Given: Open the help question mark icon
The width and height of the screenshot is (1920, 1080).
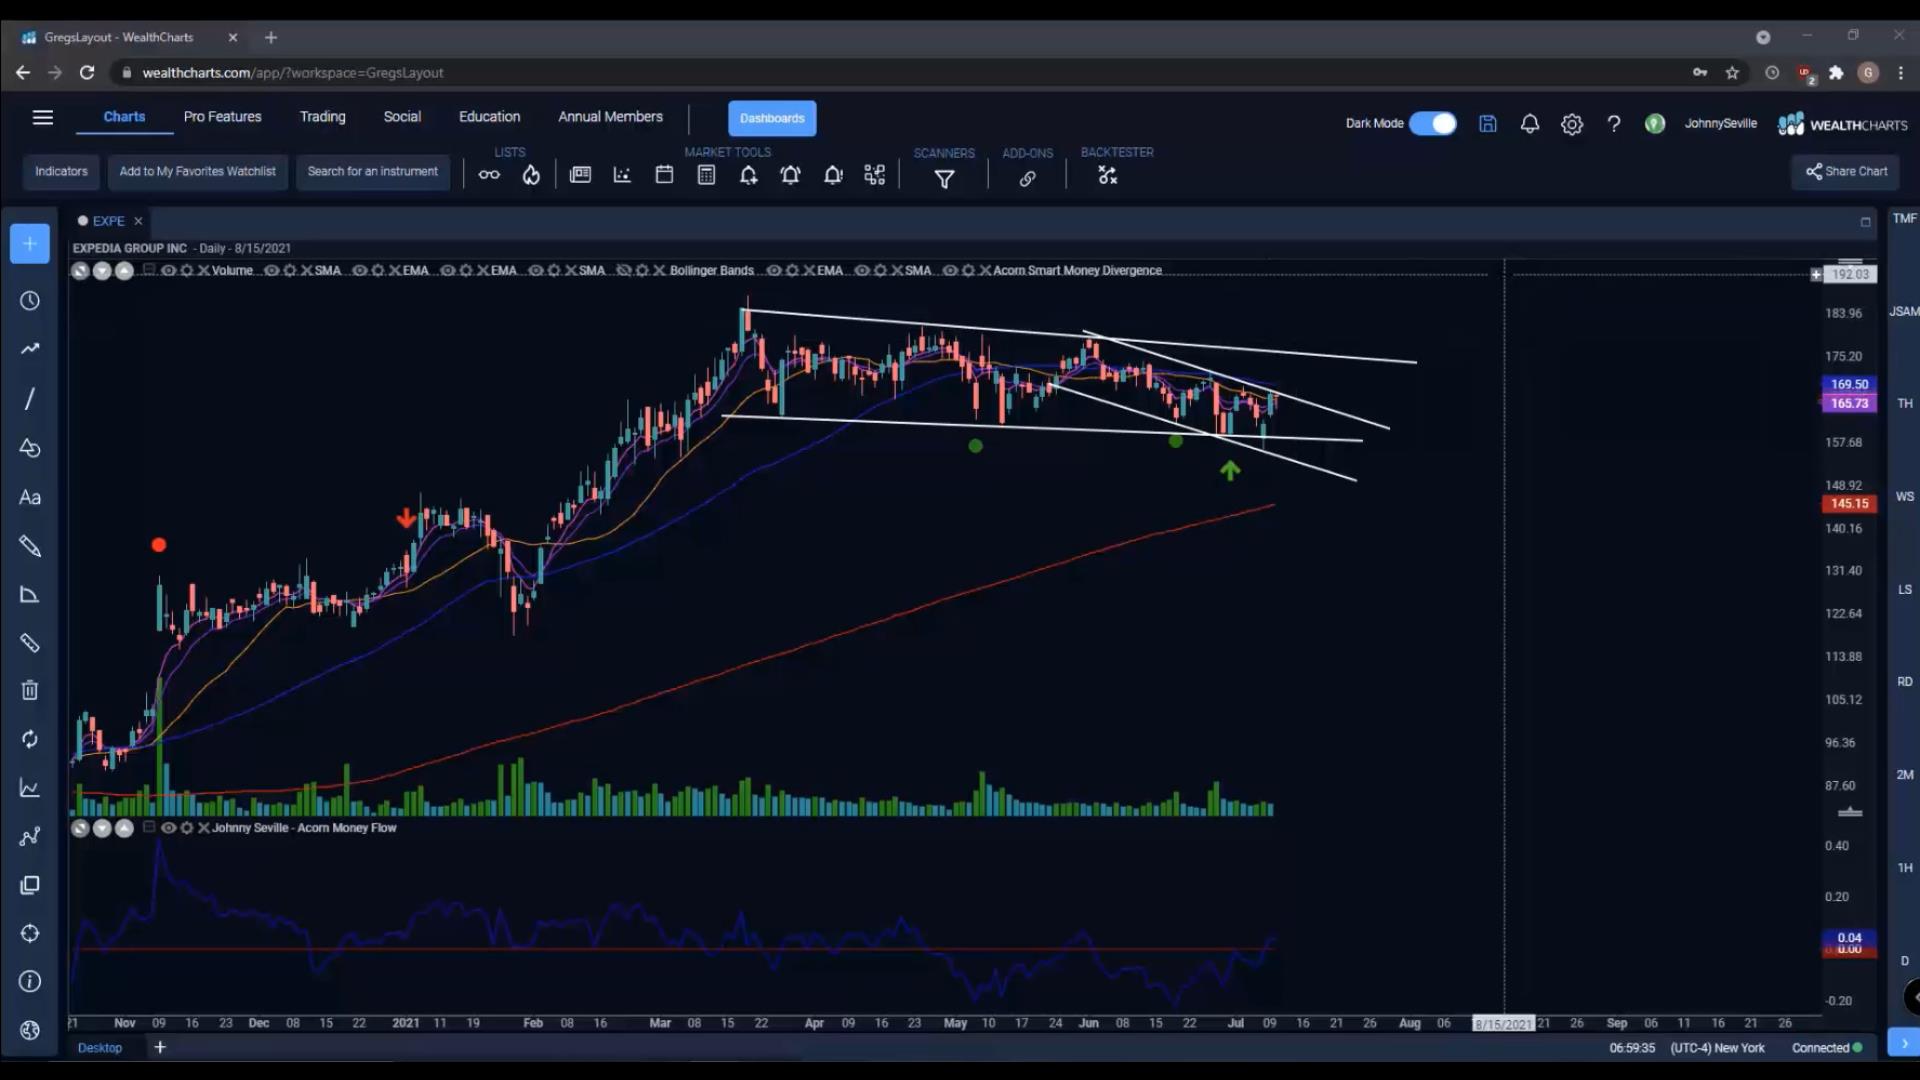Looking at the screenshot, I should coord(1614,124).
